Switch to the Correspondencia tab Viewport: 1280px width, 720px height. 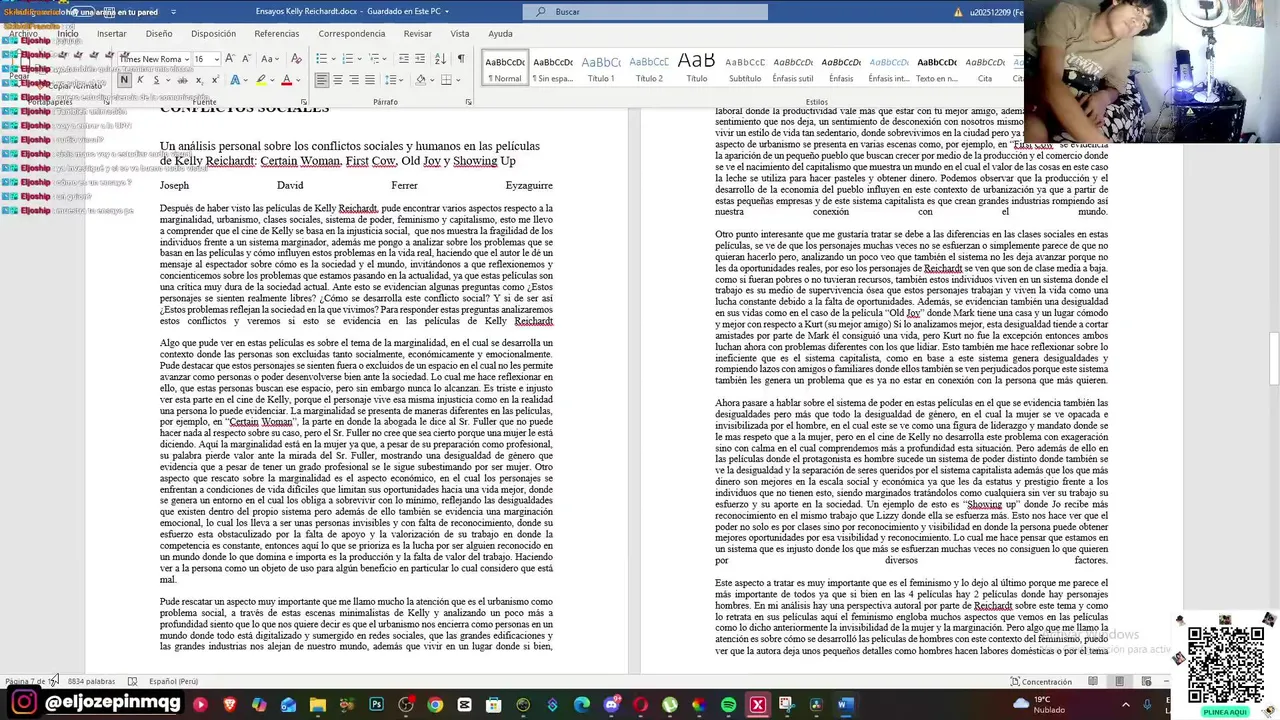(x=352, y=33)
